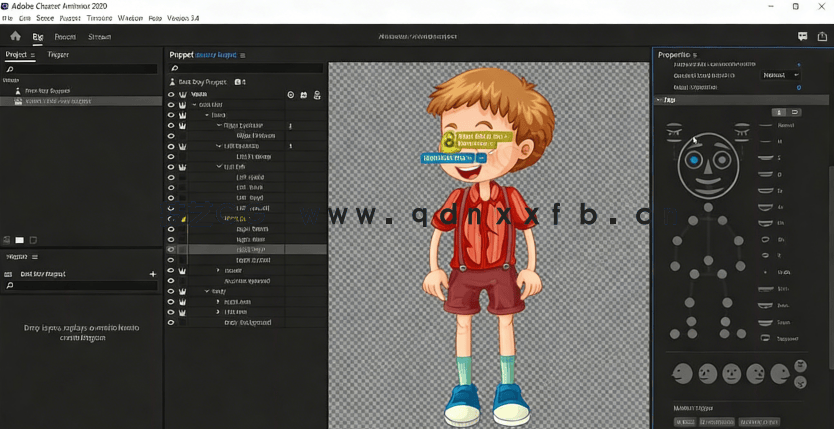Switch to the Stream workspace tab

99,37
